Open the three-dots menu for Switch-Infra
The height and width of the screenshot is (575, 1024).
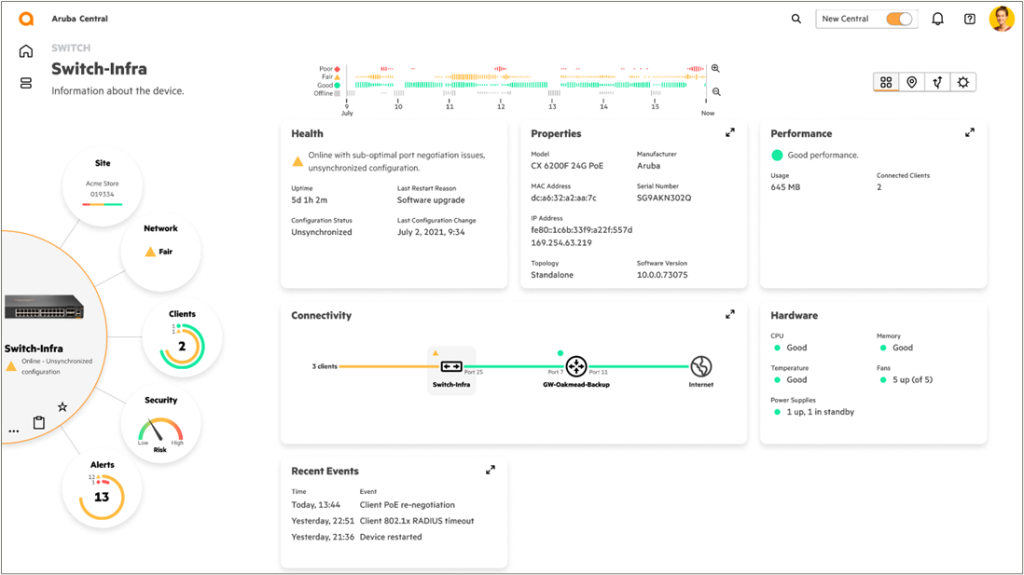14,431
